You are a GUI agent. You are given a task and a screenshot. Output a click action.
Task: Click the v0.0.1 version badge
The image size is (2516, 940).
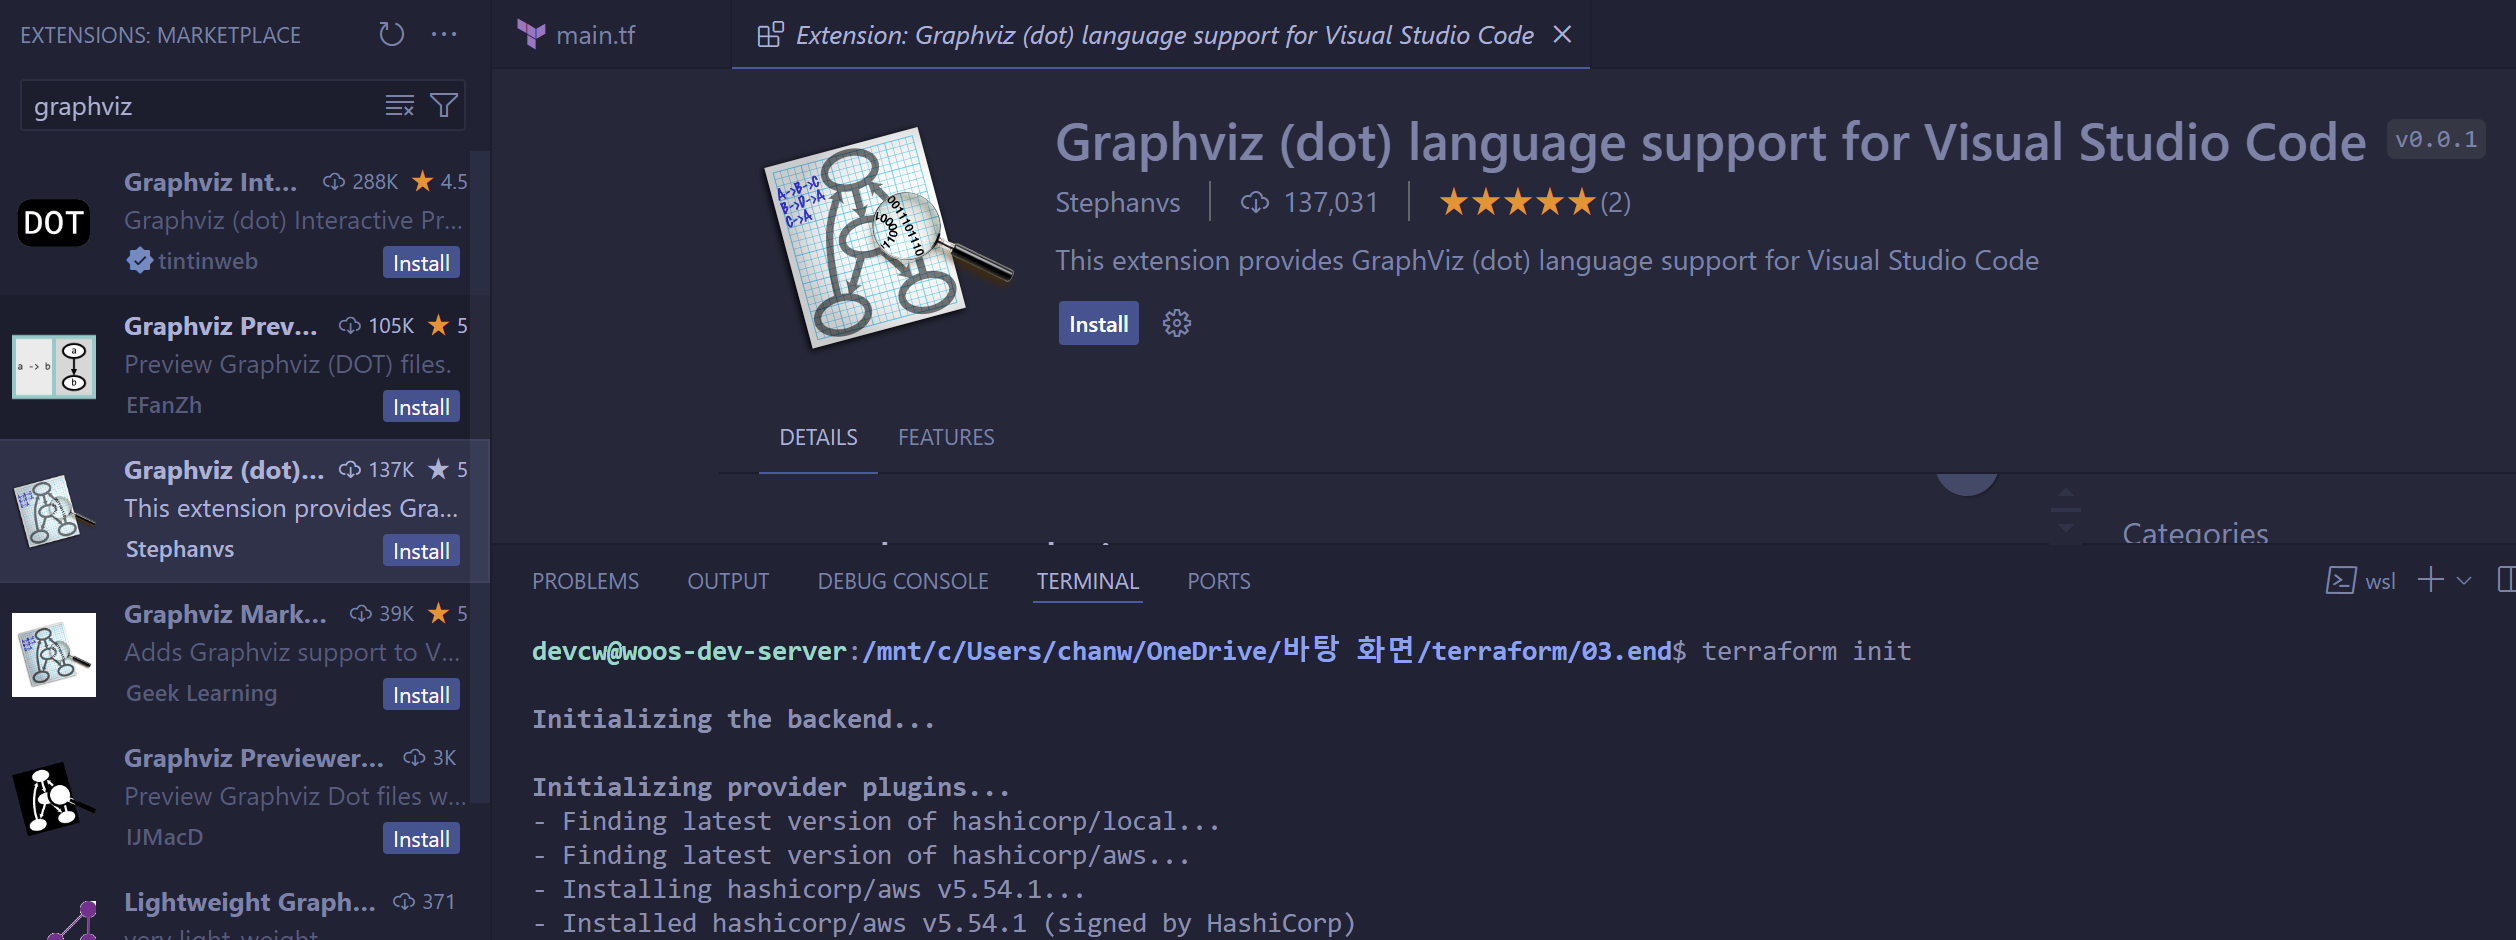pyautogui.click(x=2435, y=140)
